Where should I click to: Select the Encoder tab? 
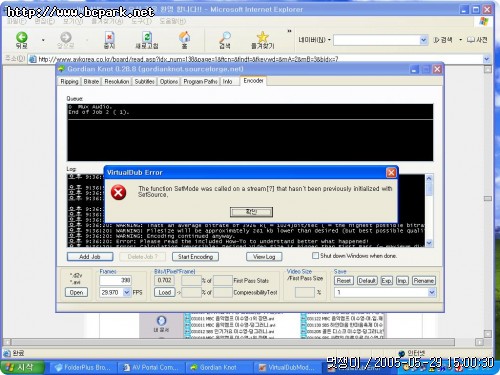coord(253,81)
